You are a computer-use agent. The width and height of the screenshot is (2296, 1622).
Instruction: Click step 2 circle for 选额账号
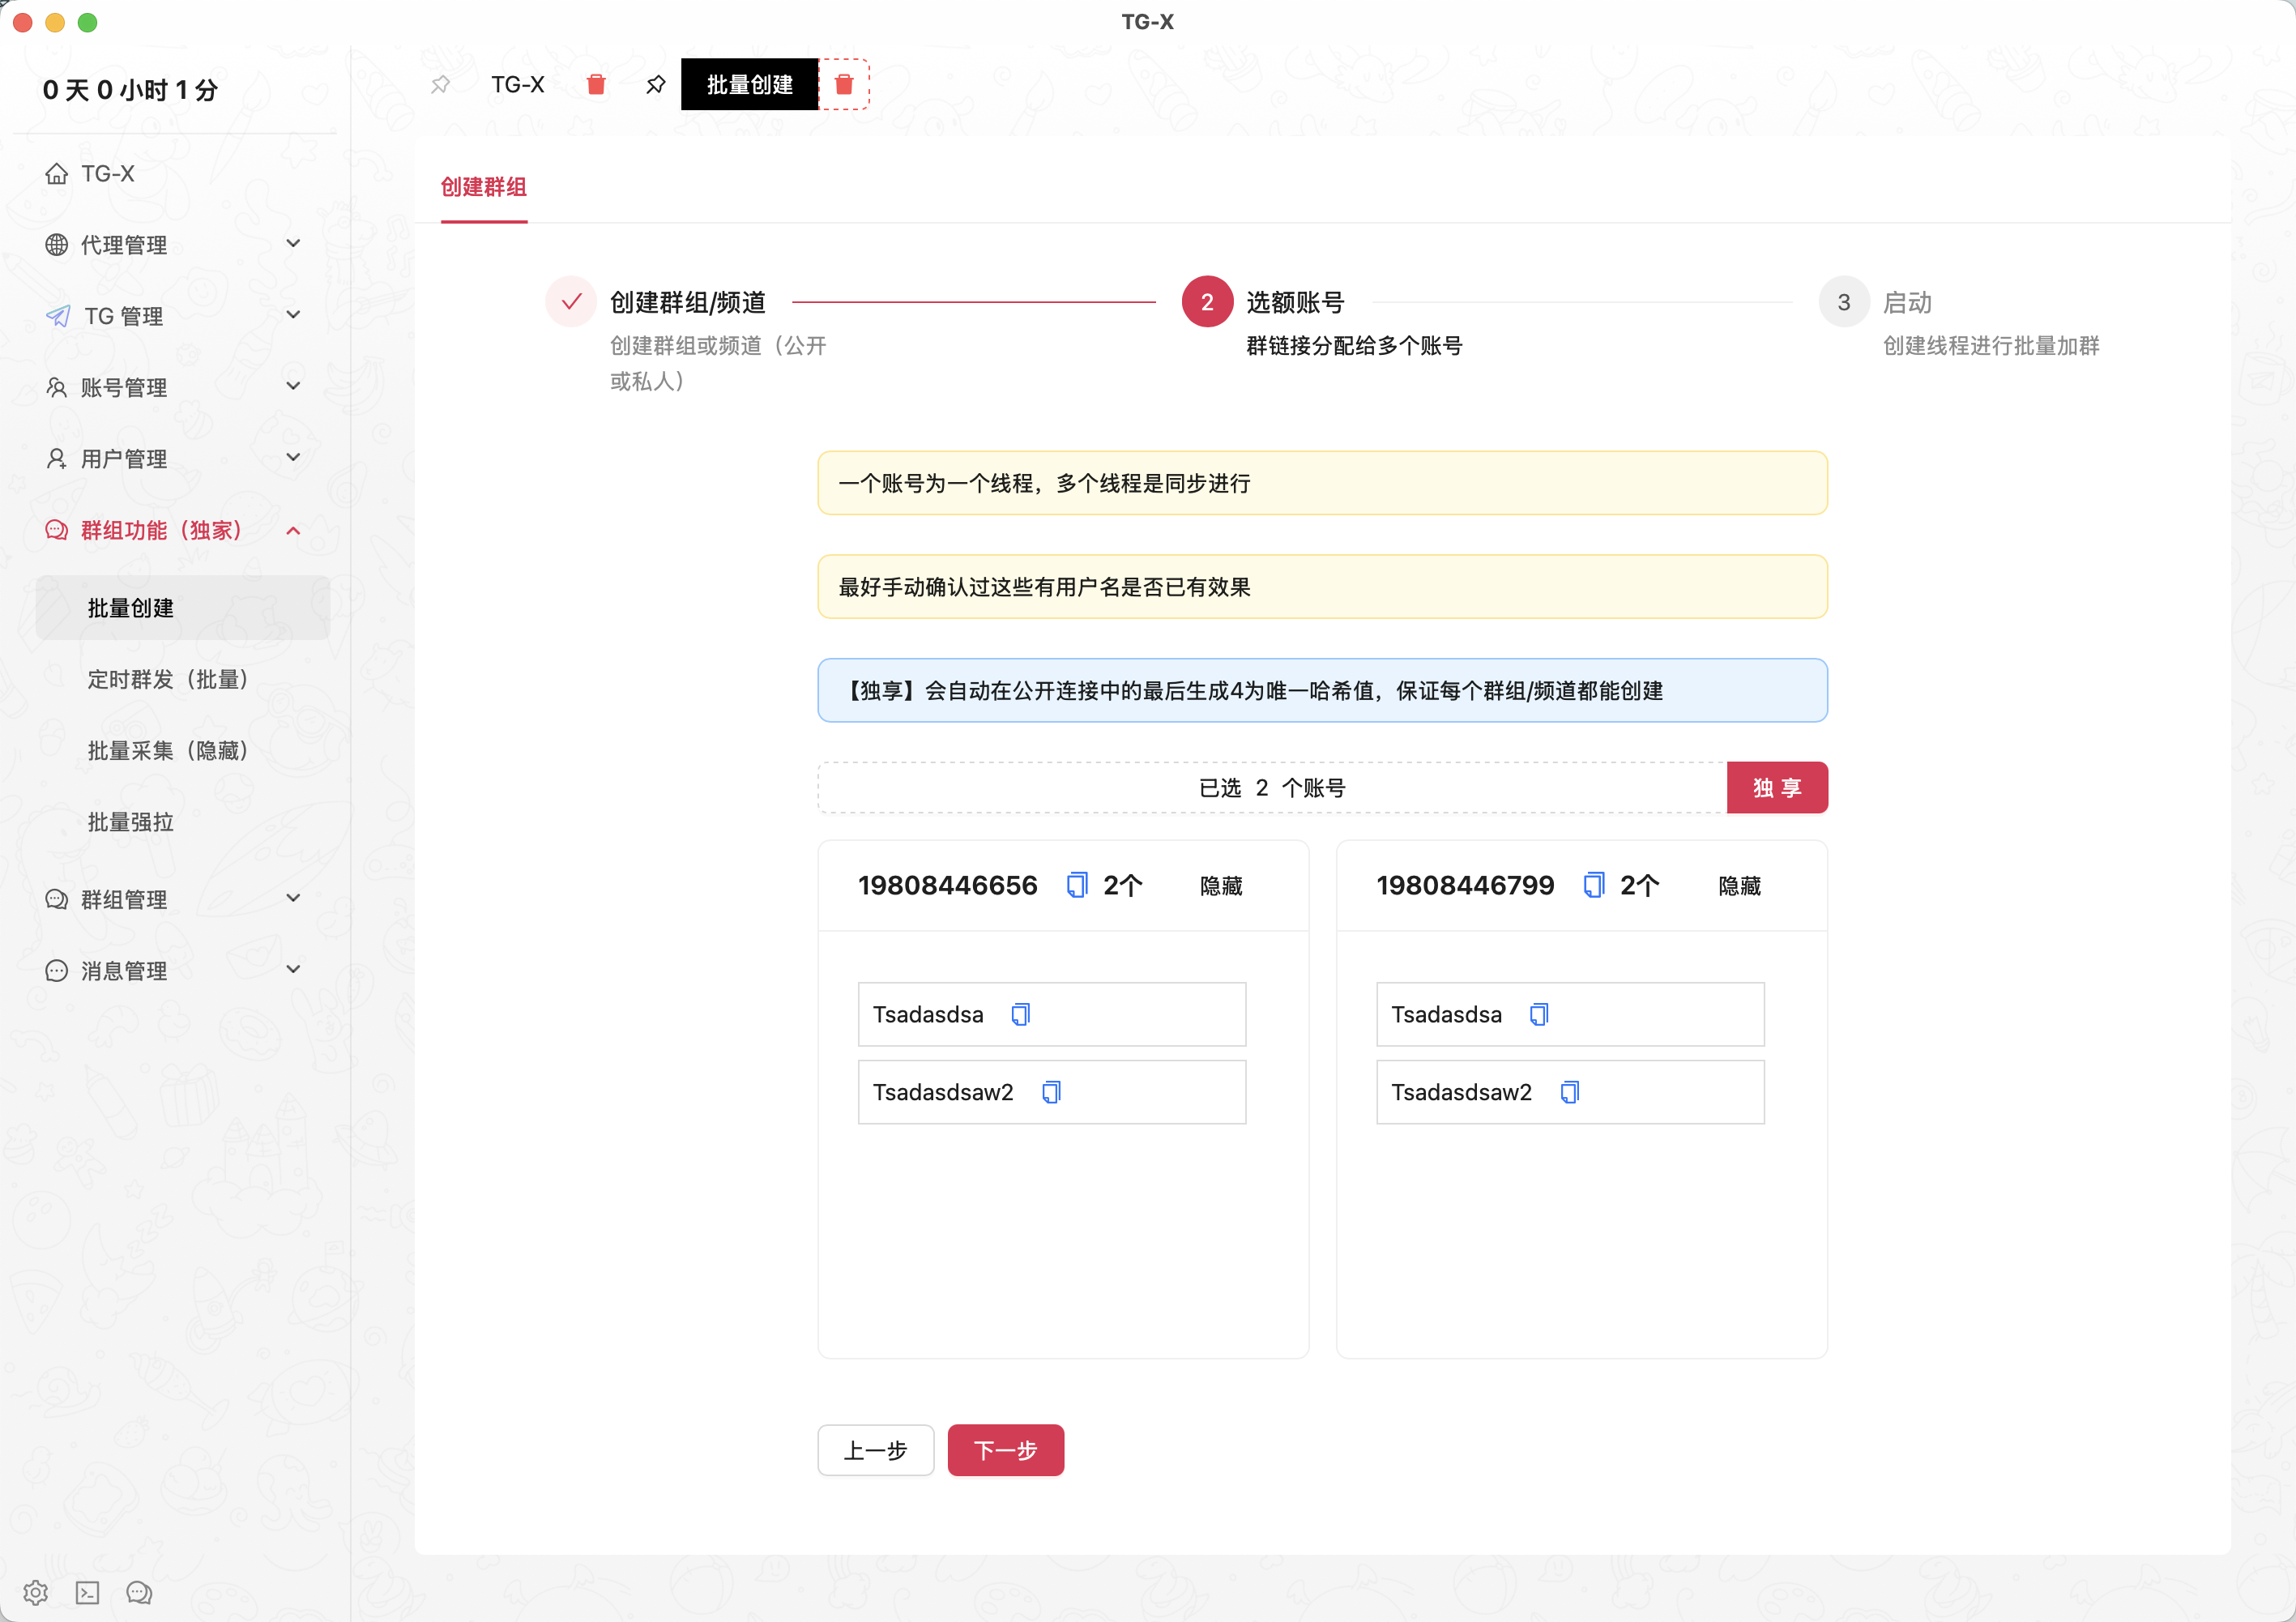pyautogui.click(x=1207, y=302)
